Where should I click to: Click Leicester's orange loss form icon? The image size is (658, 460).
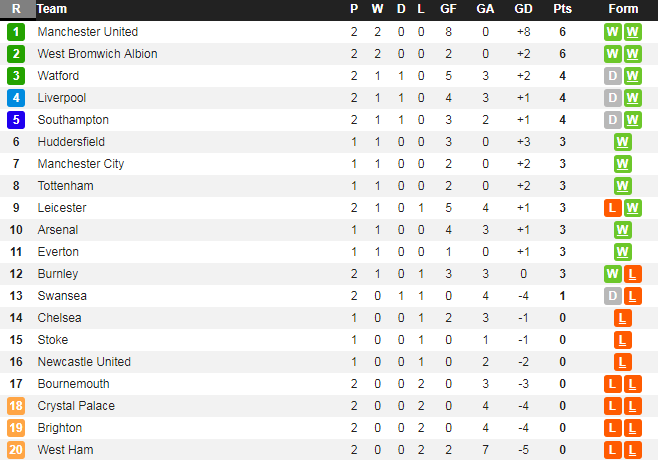tap(613, 208)
